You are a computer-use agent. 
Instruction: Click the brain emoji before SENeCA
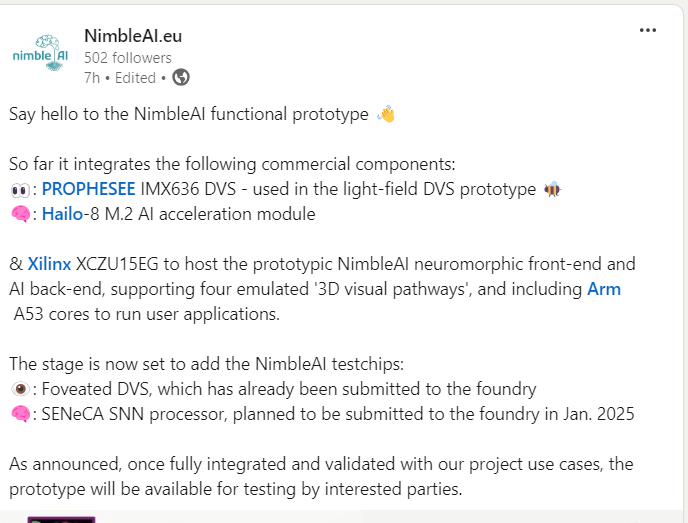coord(20,414)
